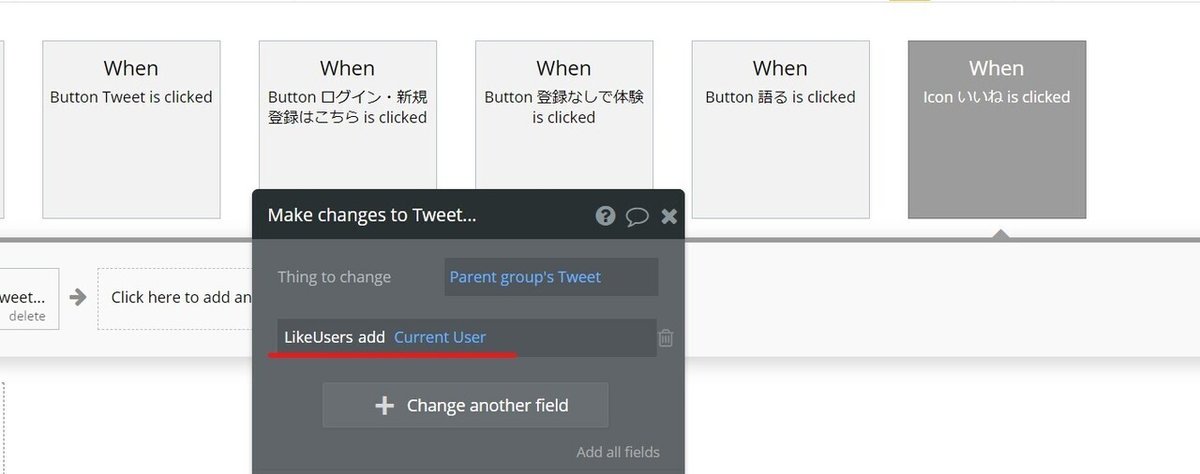Screen dimensions: 1200x474
Task: Close the Make changes to Tweet popup
Action: (x=669, y=216)
